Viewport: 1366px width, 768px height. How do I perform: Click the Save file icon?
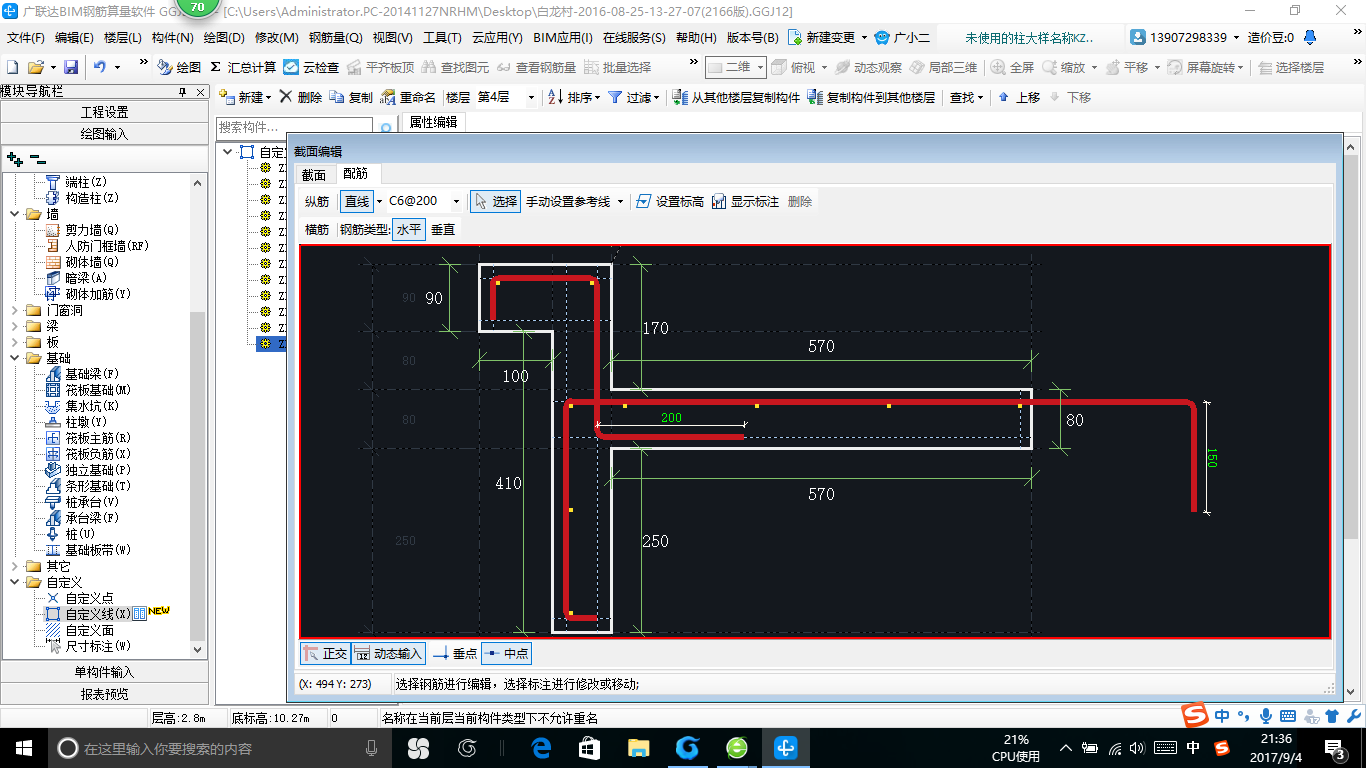(x=71, y=67)
